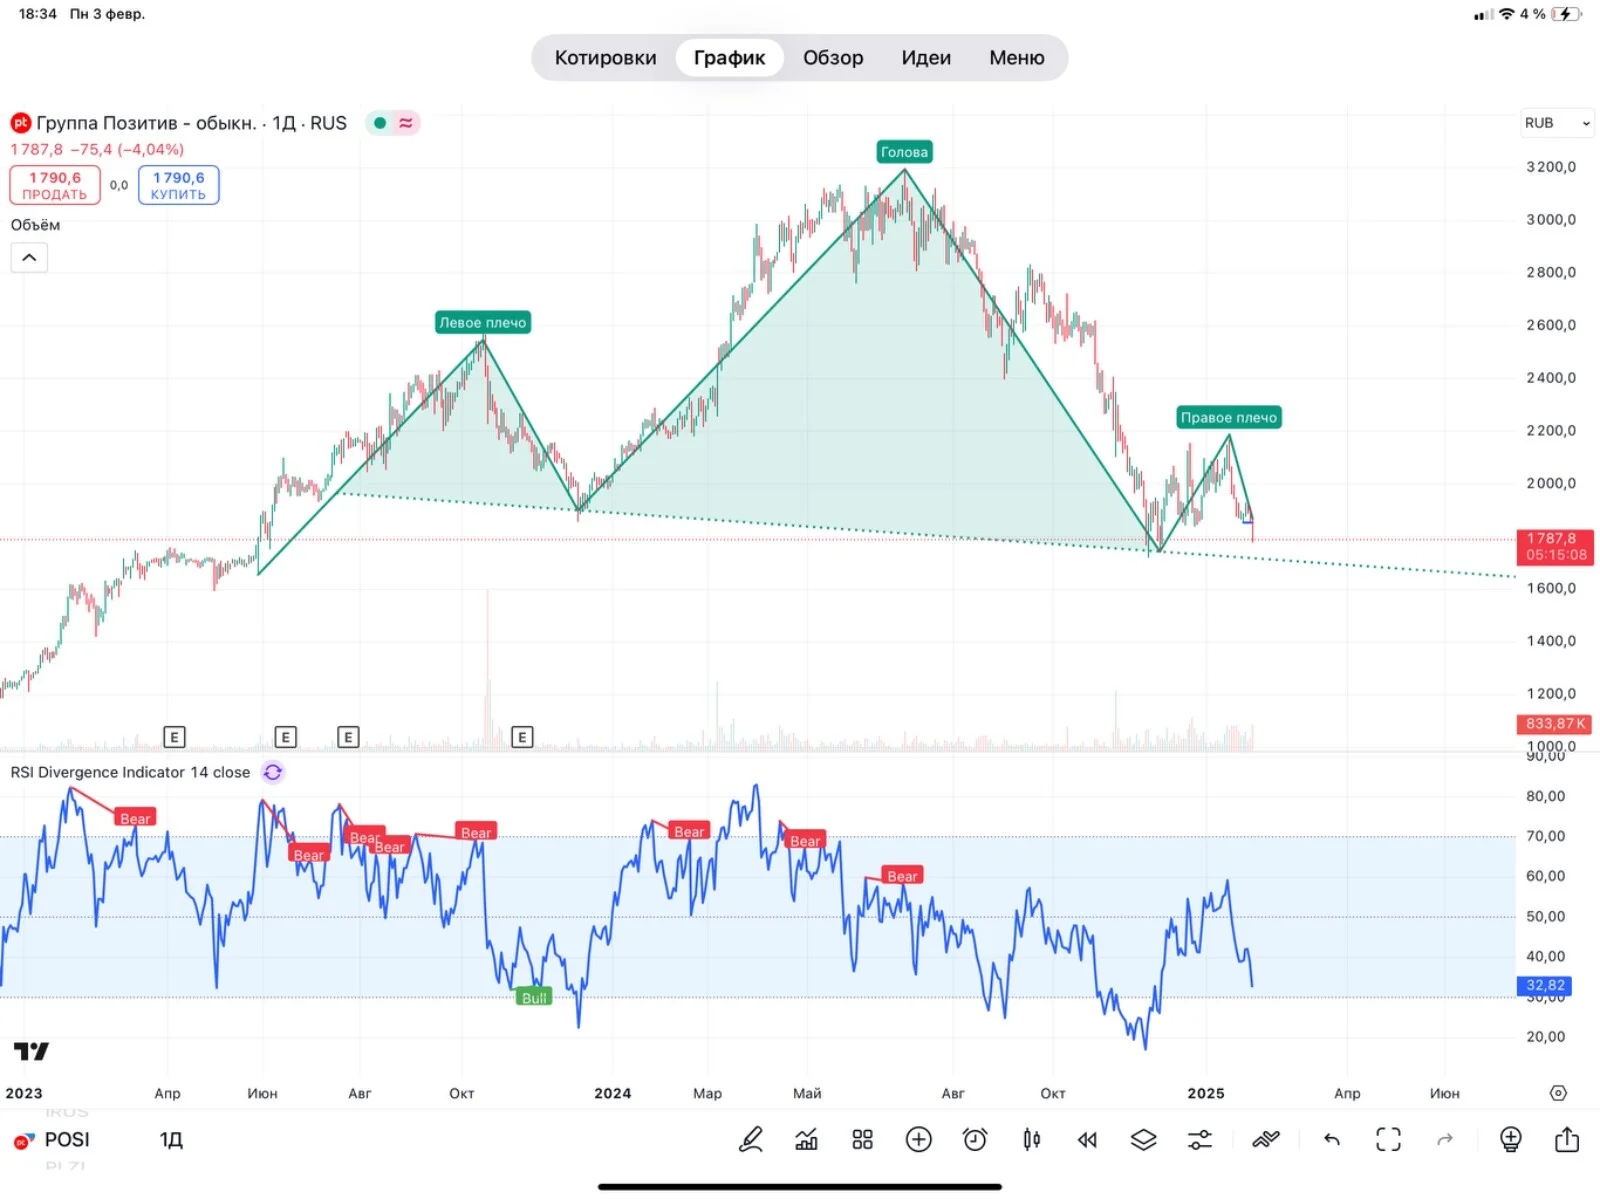Image resolution: width=1600 pixels, height=1199 pixels.
Task: Tap the RSI indicator refresh icon
Action: click(273, 772)
